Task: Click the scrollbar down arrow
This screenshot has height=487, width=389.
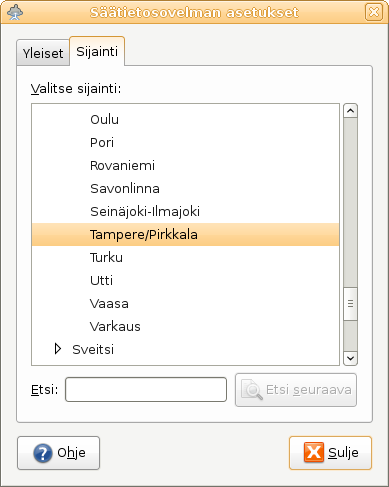Action: [350, 358]
